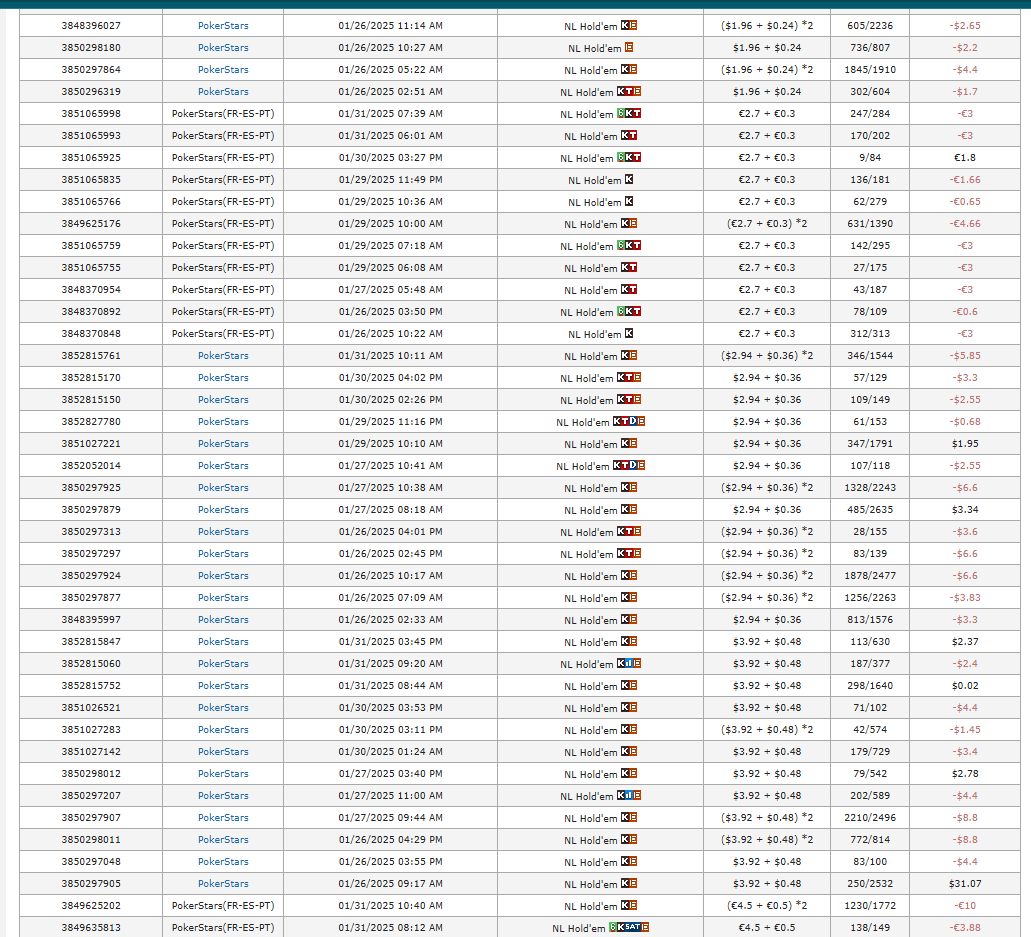The width and height of the screenshot is (1031, 937).
Task: Click the blue bars icon in row 3852815060
Action: (629, 663)
